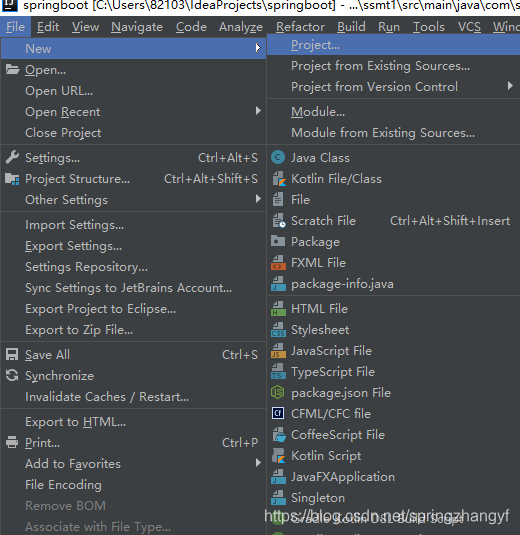This screenshot has width=520, height=535.
Task: Click the Stylesheet CSS icon
Action: [278, 330]
